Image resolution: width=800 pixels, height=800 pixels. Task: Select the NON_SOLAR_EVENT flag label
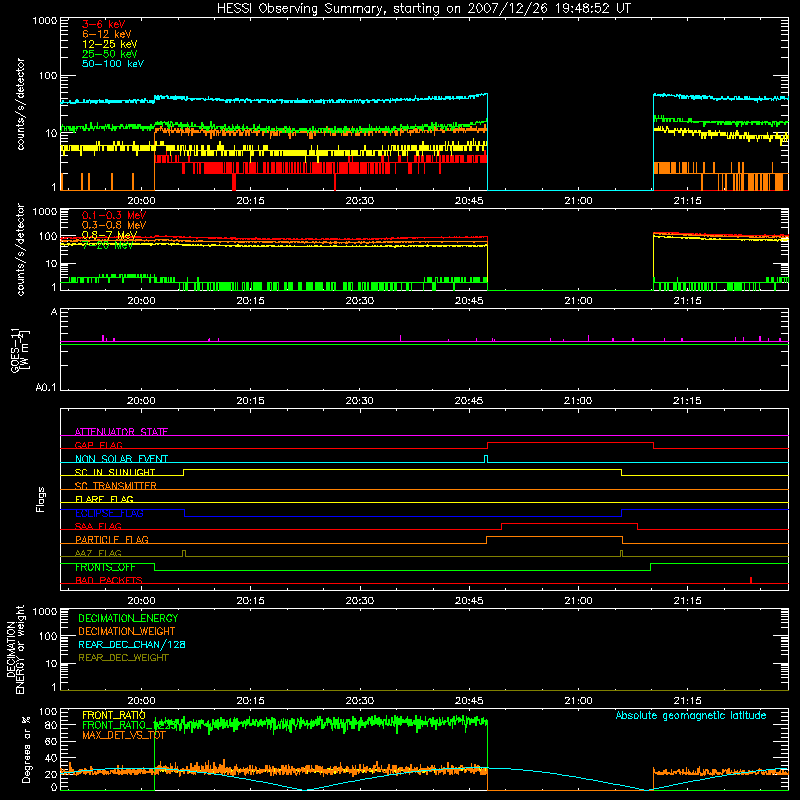[x=121, y=459]
